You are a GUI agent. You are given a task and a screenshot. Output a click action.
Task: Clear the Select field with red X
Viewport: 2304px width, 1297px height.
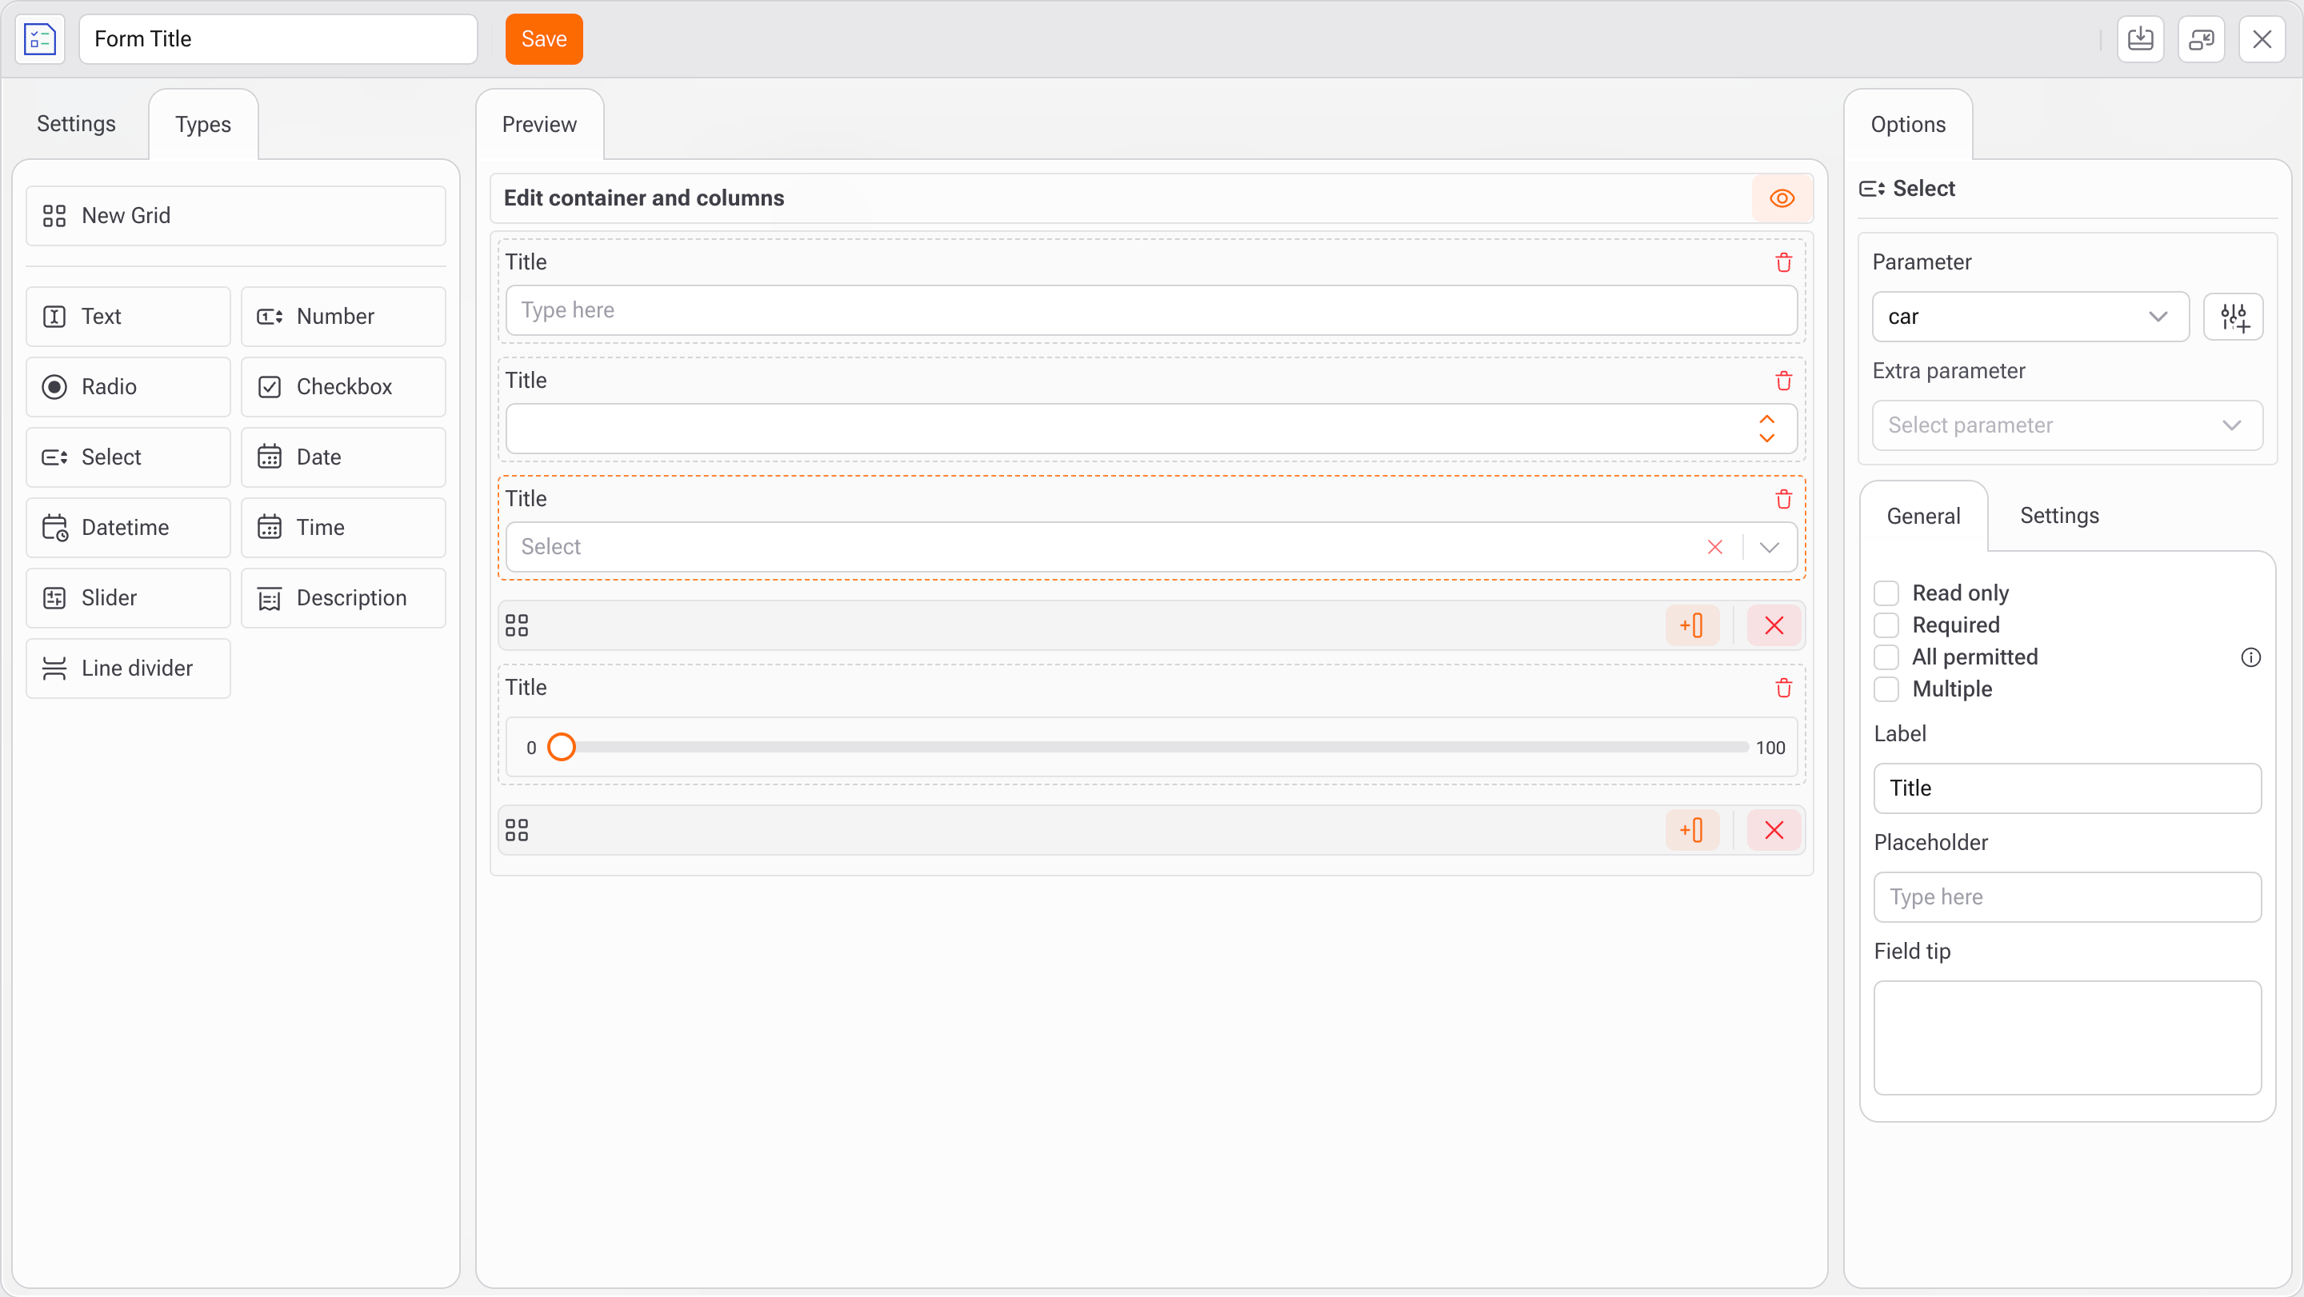point(1715,547)
